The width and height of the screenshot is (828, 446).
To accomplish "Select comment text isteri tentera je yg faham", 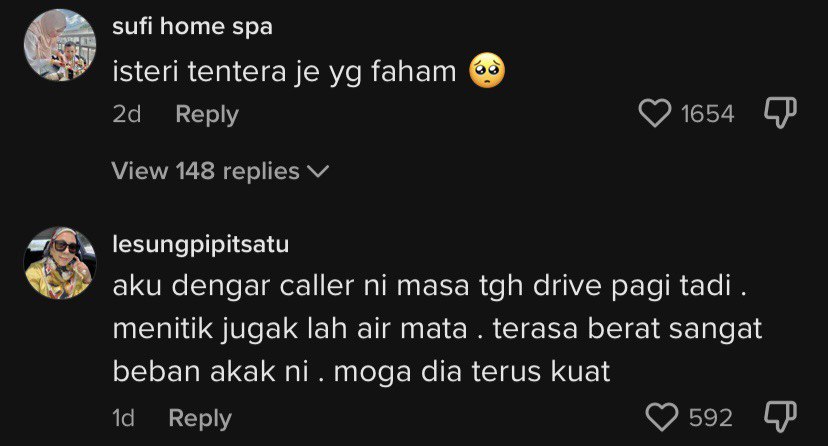I will [x=284, y=72].
